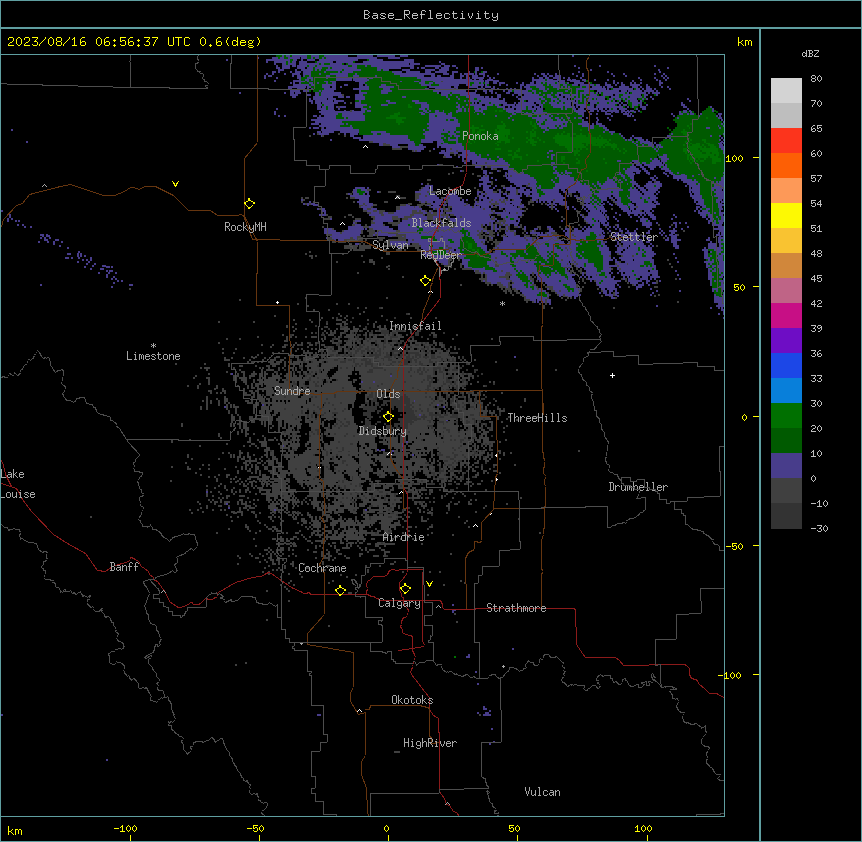Click the white caret marker just above Innisfail

430,292
